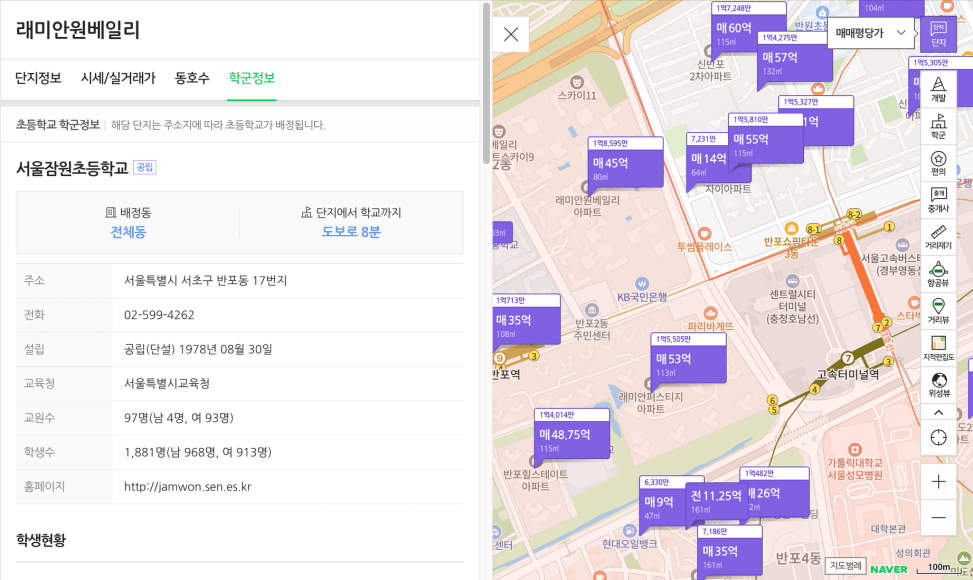Click the left panel vertical scrollbar

coord(486,83)
